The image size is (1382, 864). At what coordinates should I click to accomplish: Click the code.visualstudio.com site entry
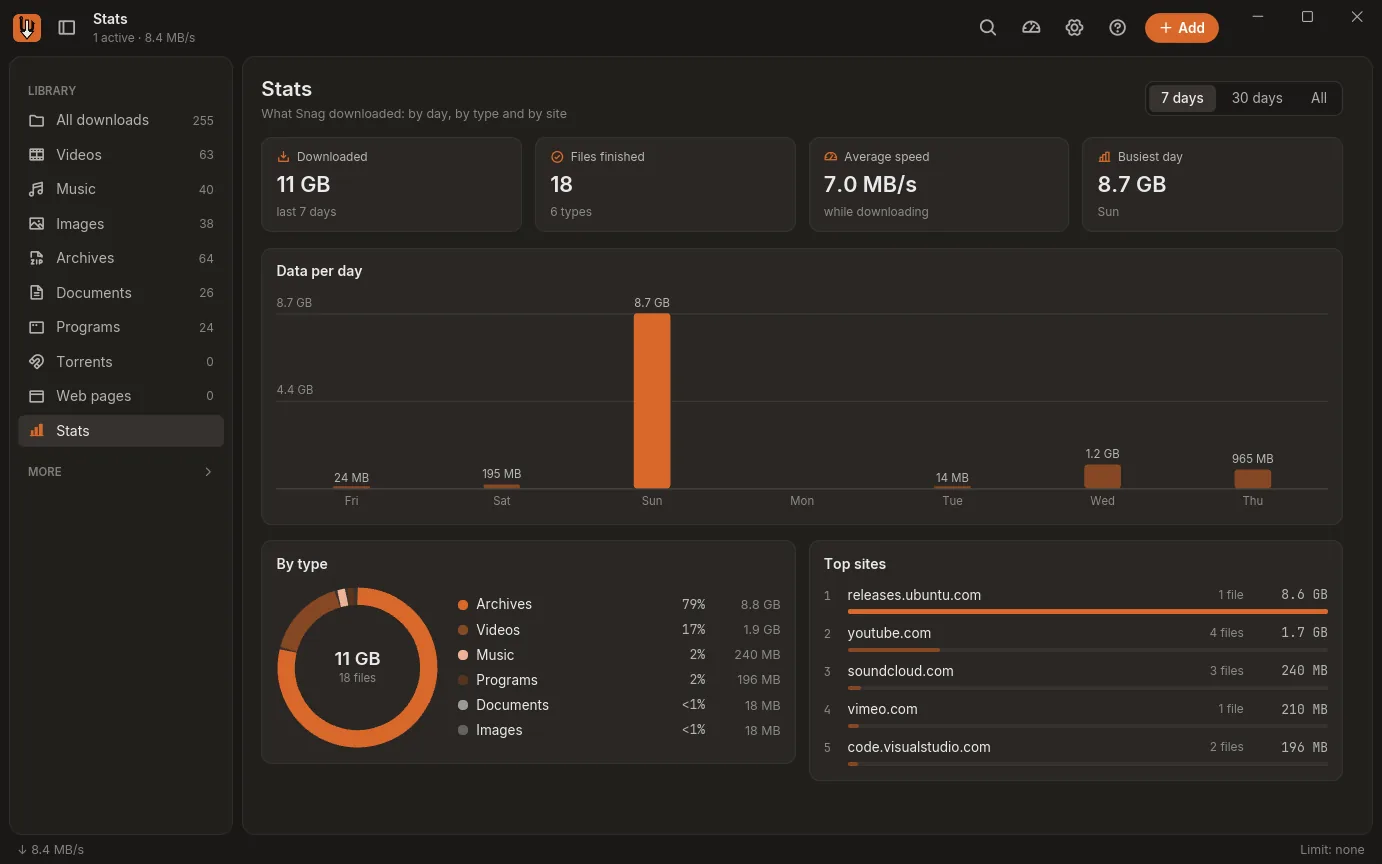(x=1076, y=751)
